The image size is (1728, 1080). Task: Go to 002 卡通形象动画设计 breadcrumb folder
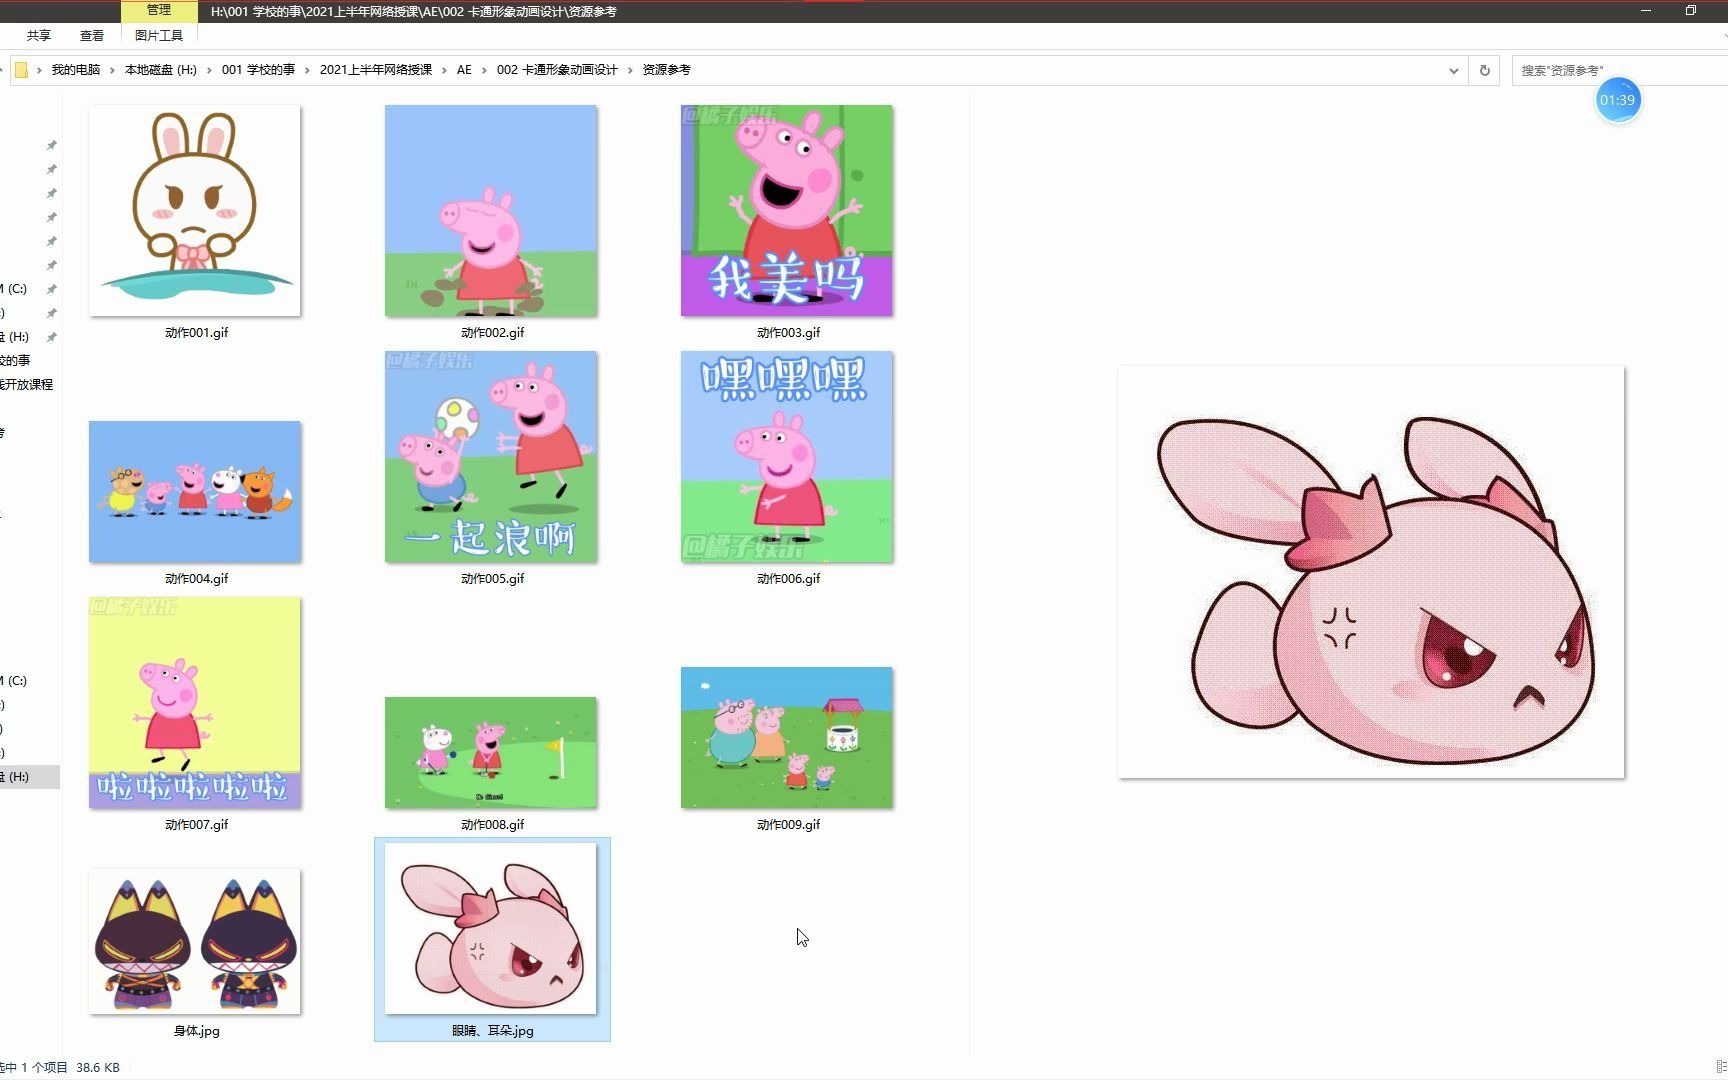pos(557,70)
